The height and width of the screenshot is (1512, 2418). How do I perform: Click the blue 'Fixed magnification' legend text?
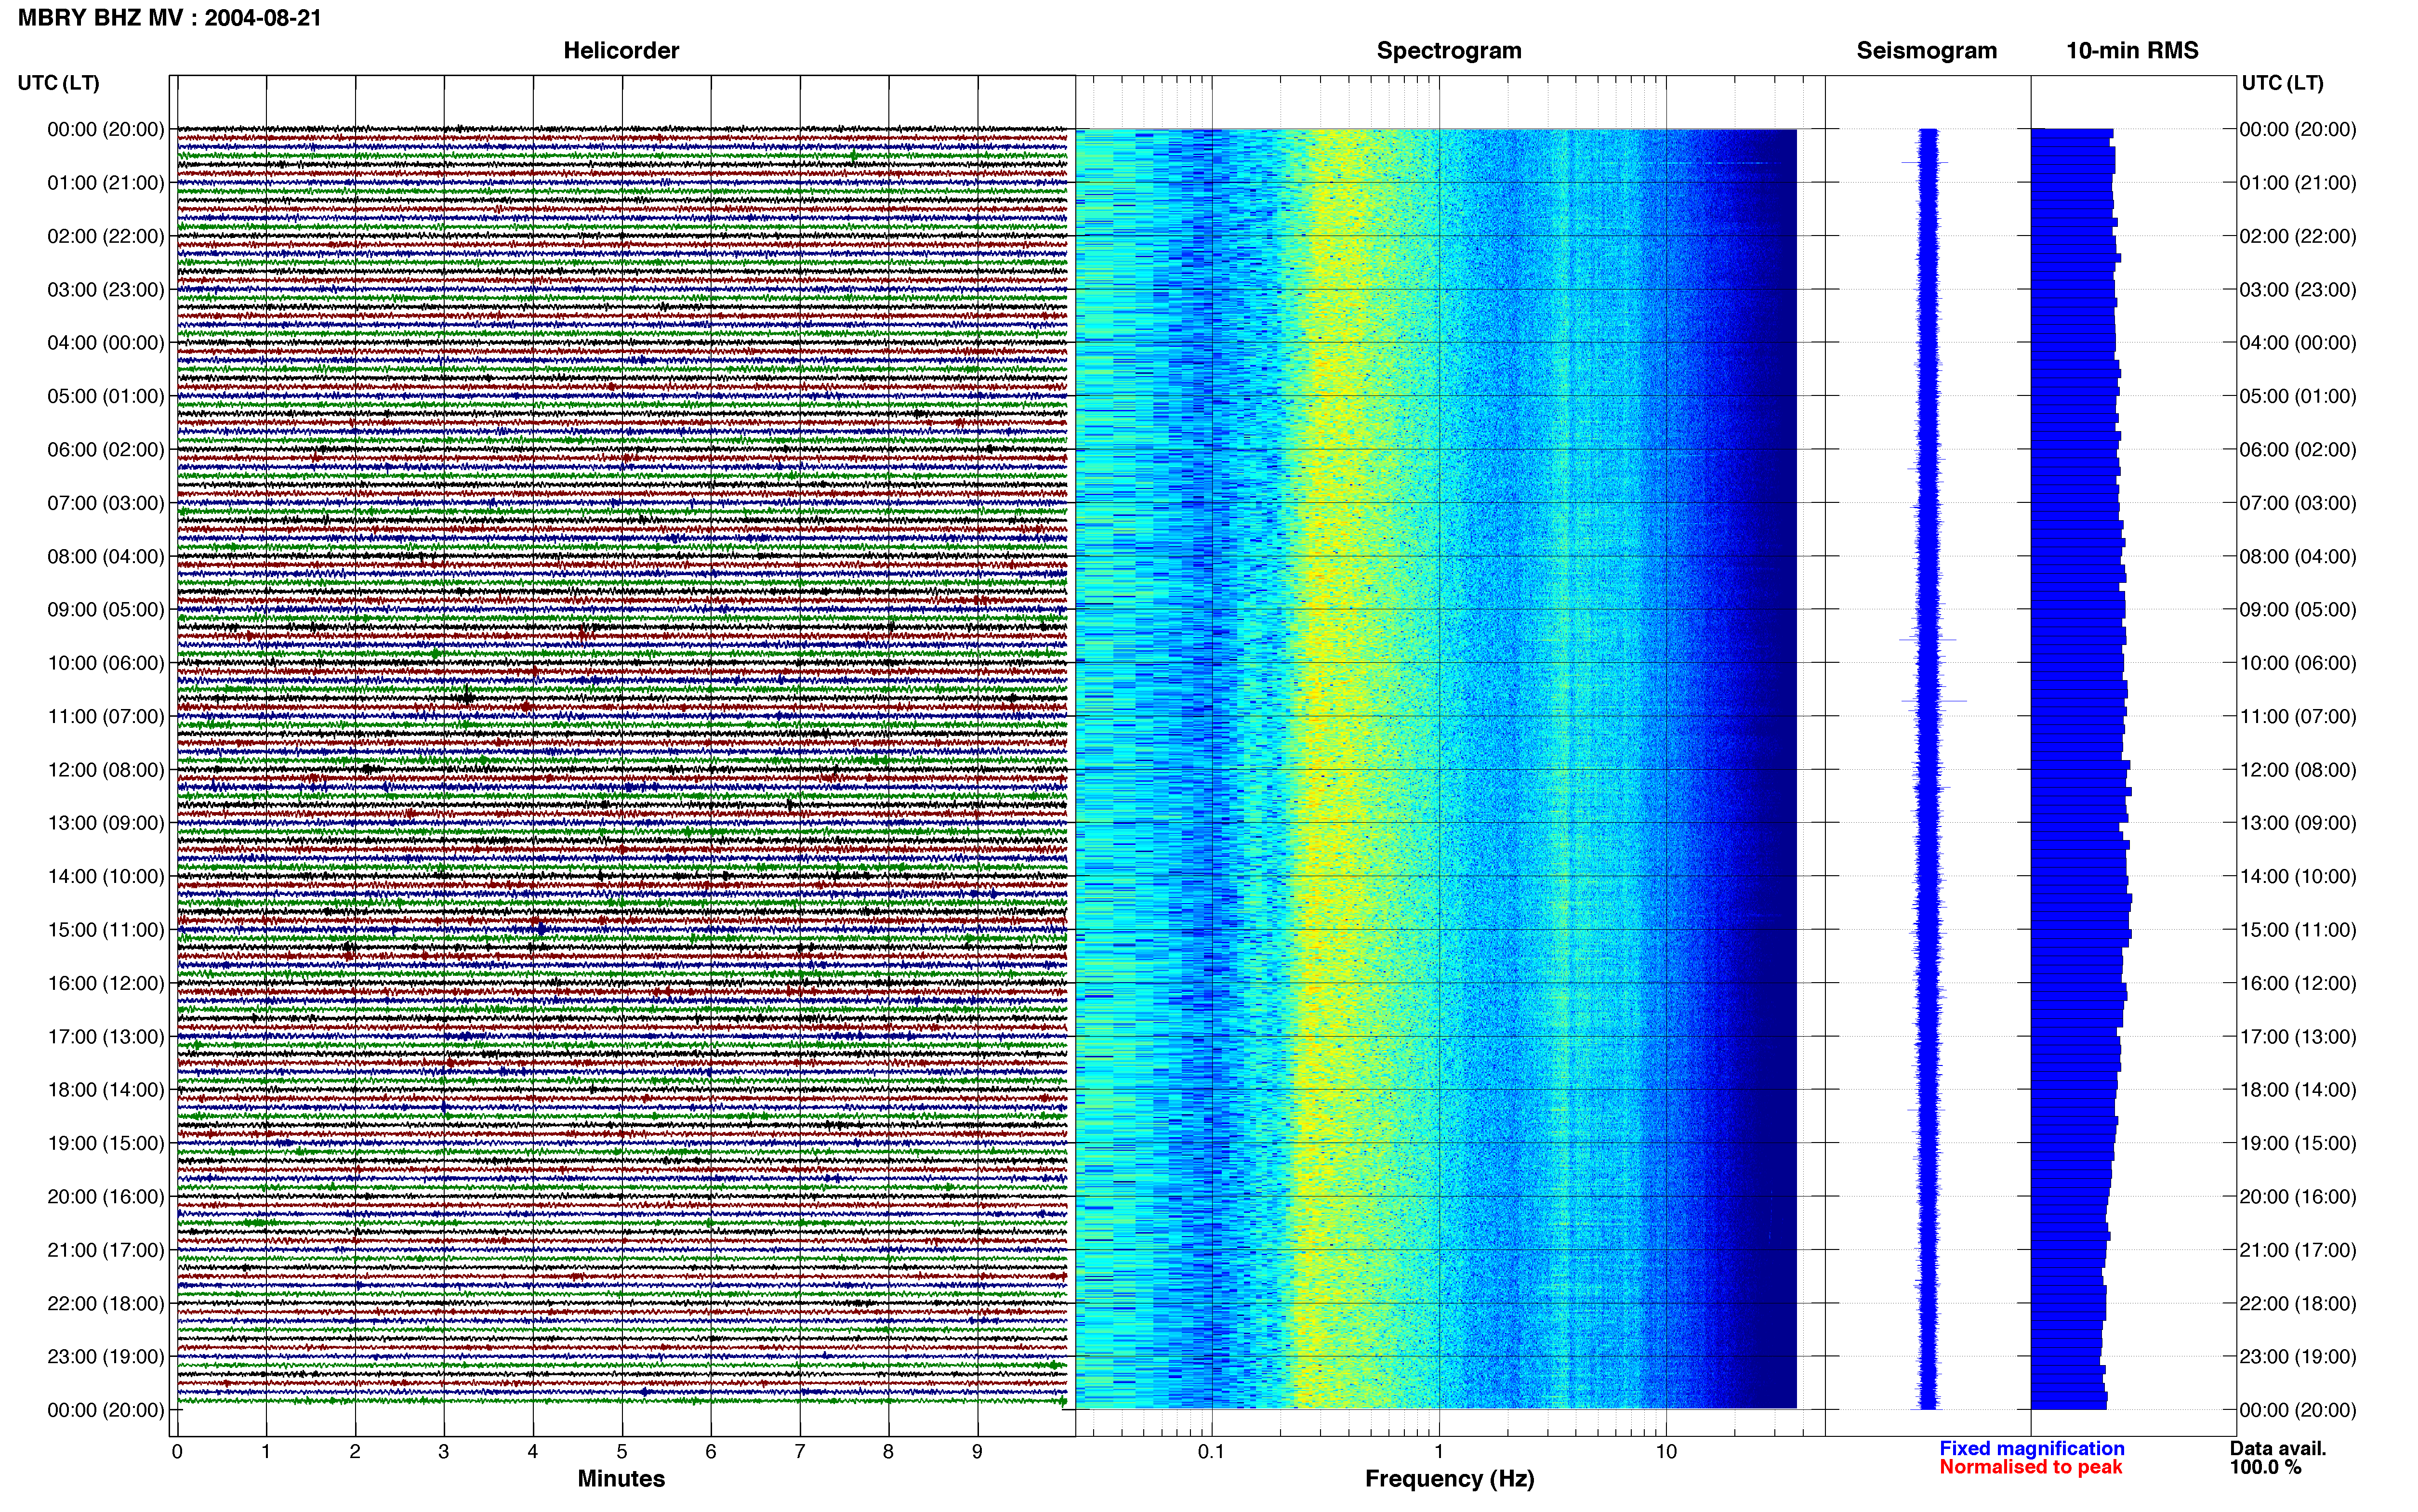point(2032,1448)
